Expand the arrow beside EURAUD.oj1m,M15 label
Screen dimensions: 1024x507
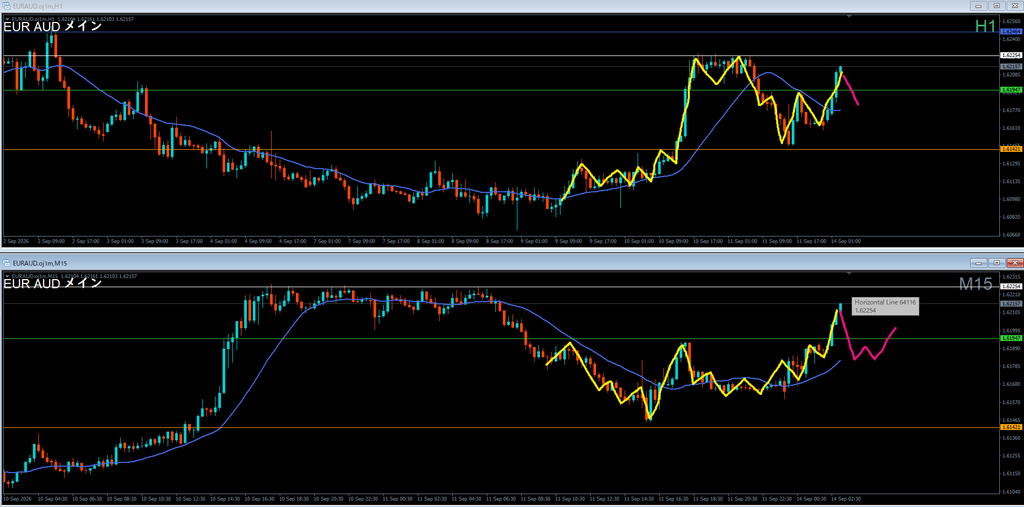point(7,275)
